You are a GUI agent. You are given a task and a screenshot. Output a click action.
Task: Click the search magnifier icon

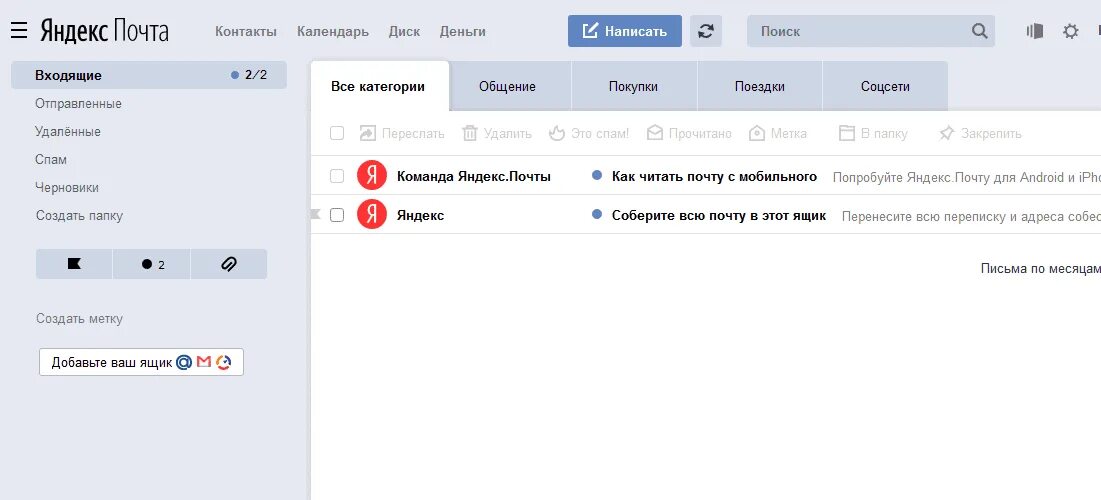coord(980,31)
